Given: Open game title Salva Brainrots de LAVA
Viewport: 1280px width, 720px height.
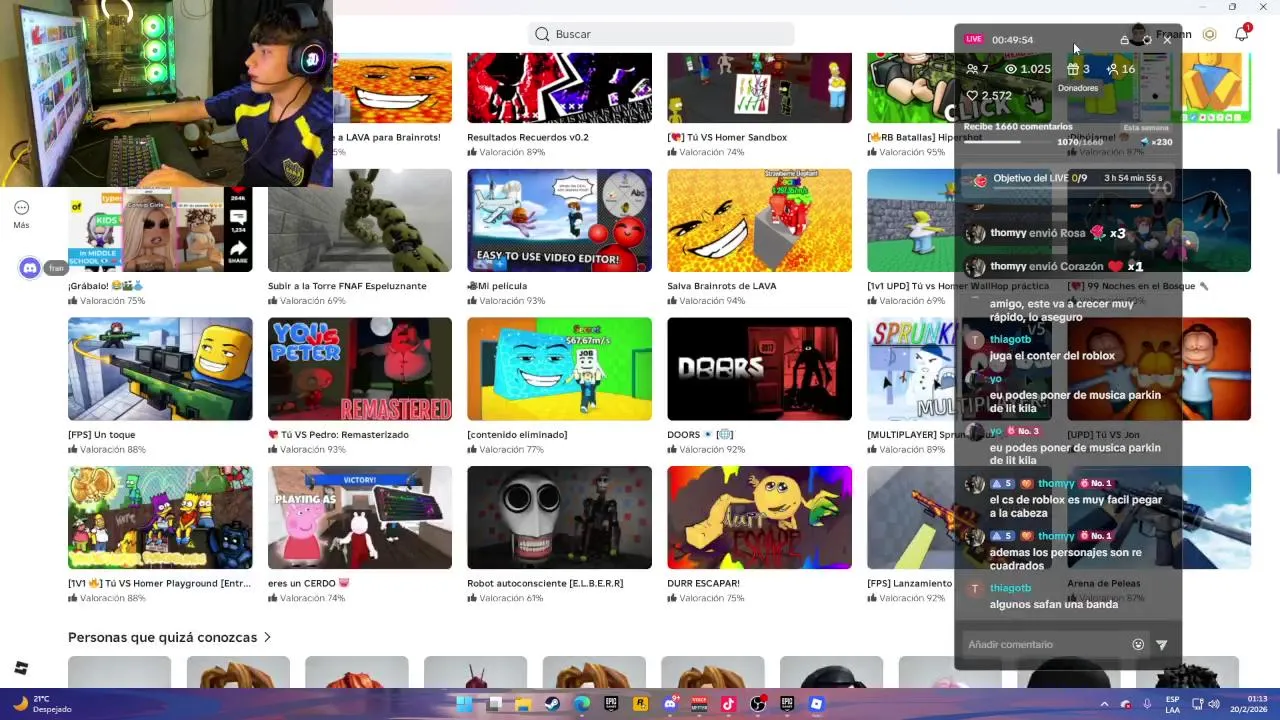Looking at the screenshot, I should click(x=722, y=286).
